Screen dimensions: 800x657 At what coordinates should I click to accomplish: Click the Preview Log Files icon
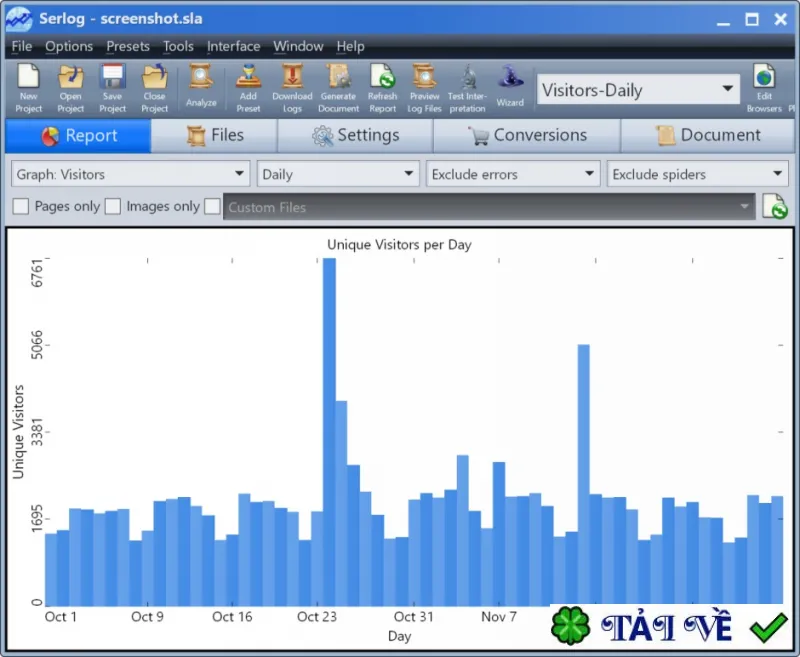pyautogui.click(x=424, y=77)
